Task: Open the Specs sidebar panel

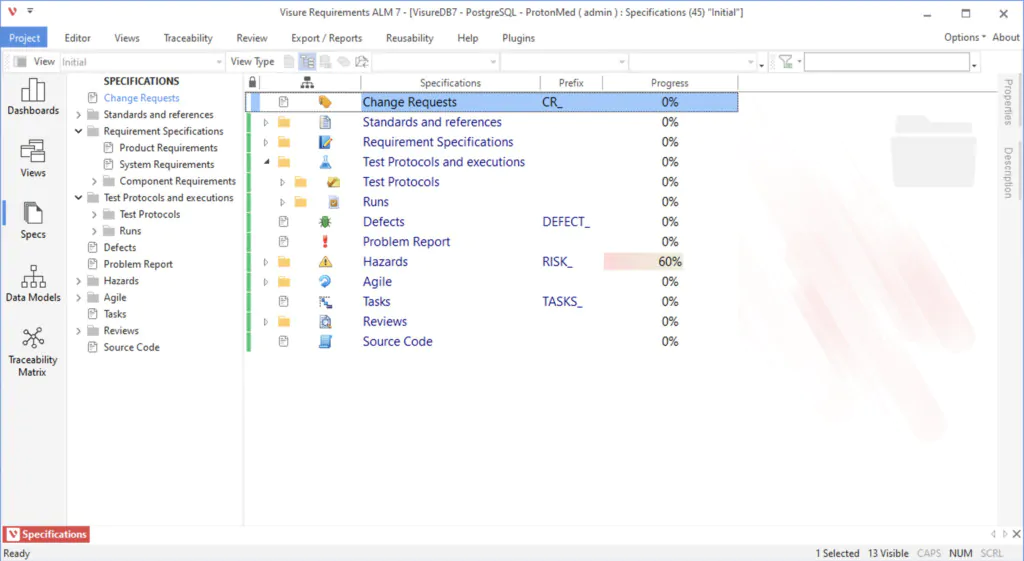Action: [x=33, y=220]
